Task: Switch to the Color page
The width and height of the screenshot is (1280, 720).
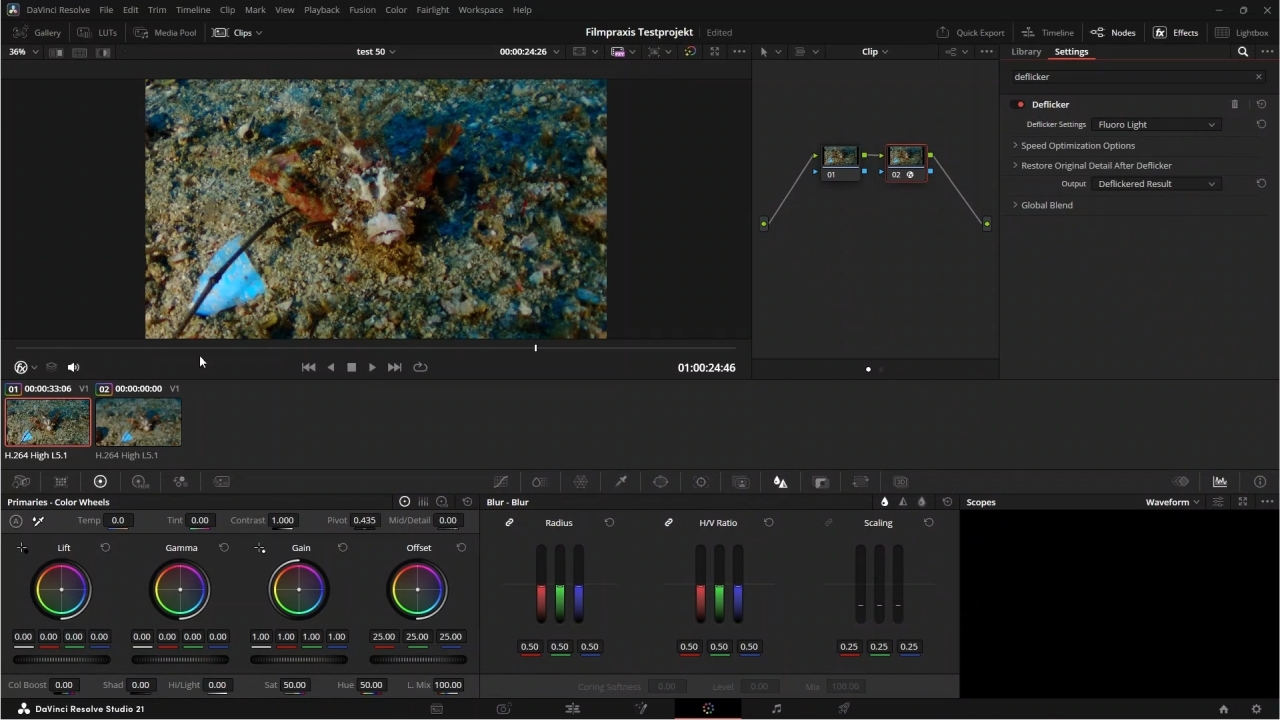Action: pos(708,709)
